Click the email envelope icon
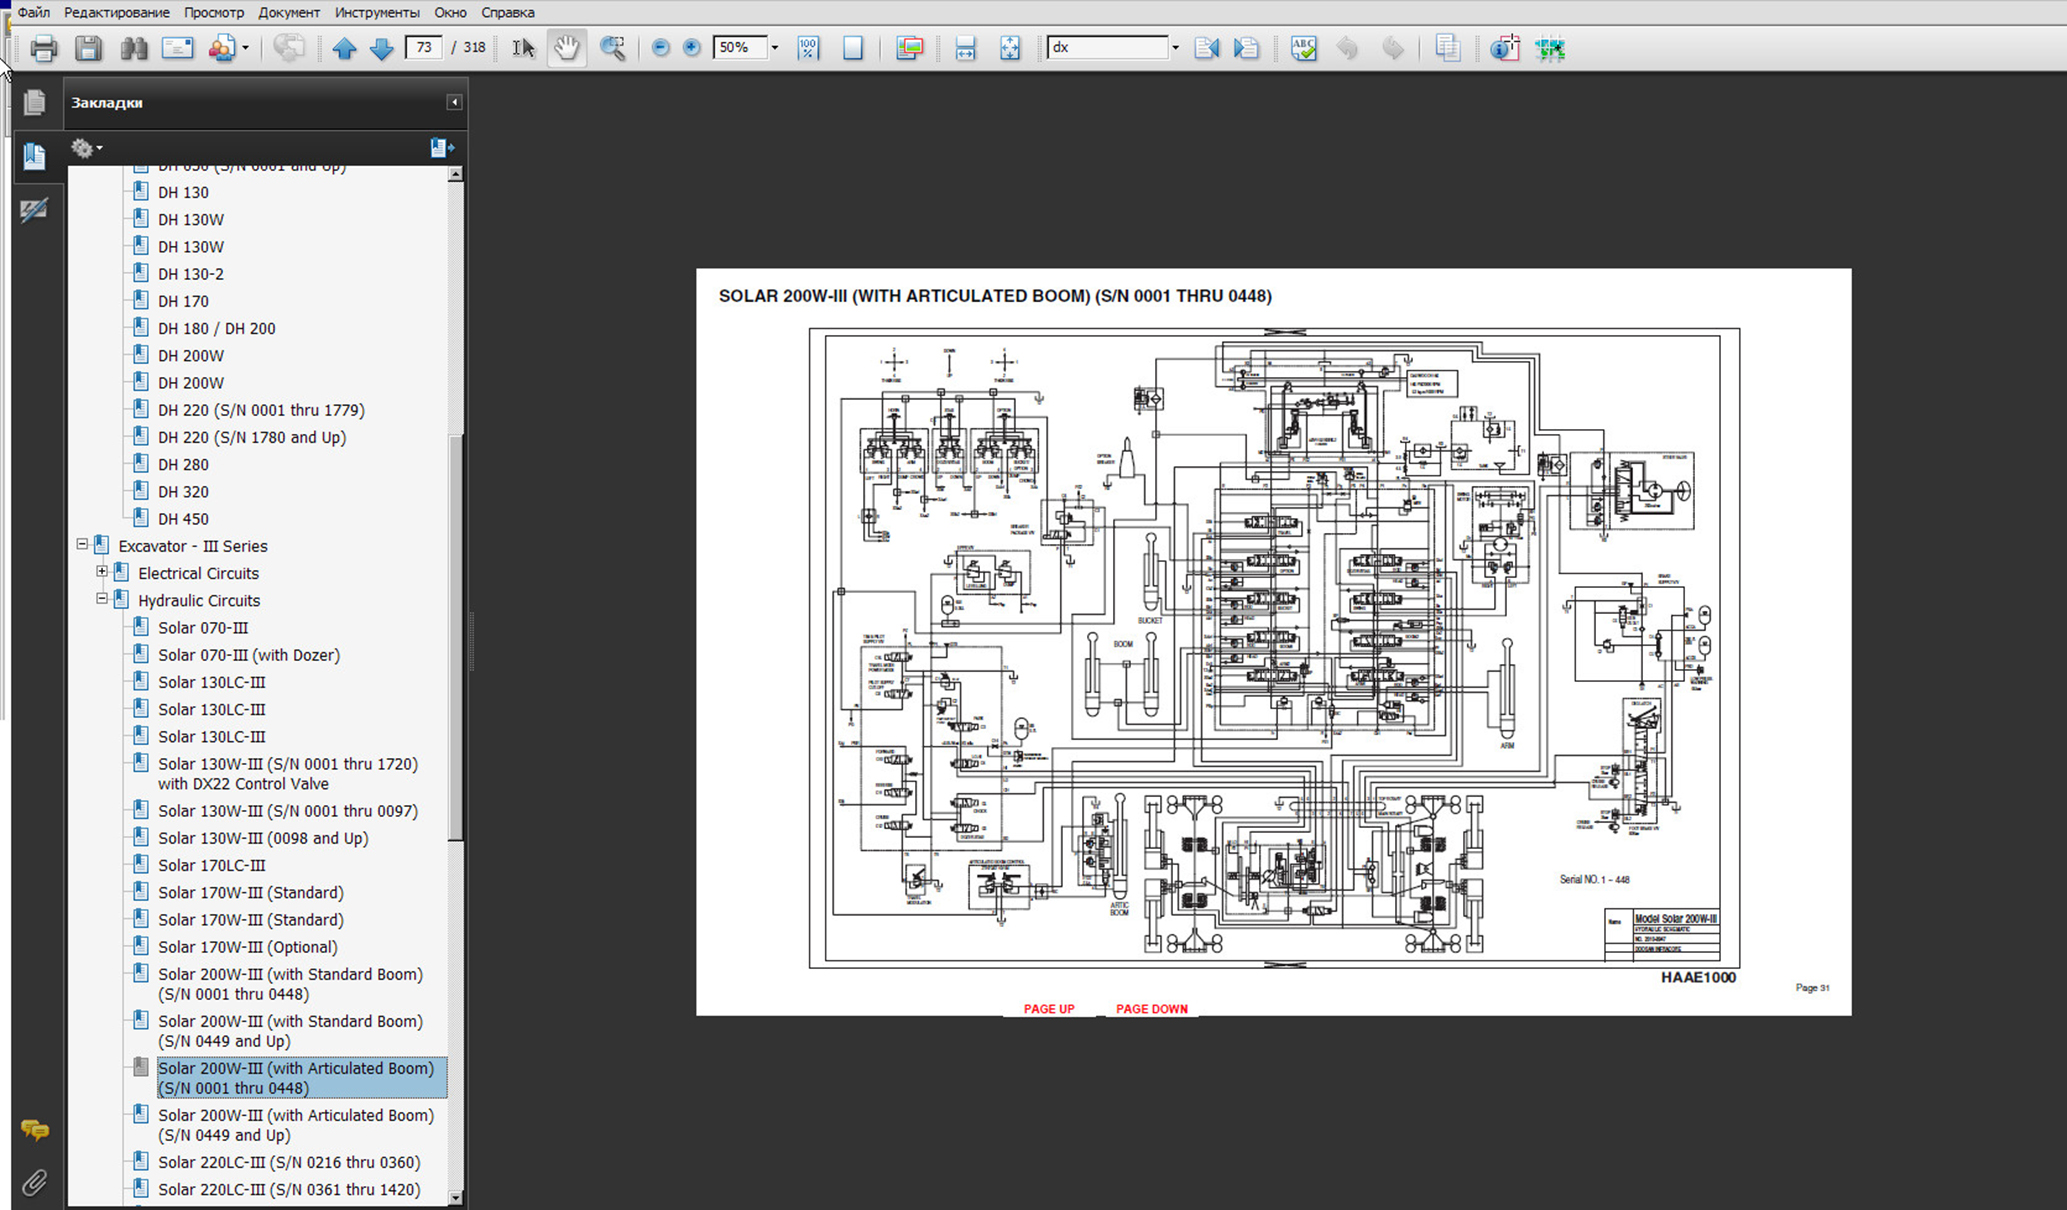The height and width of the screenshot is (1210, 2067). click(177, 48)
